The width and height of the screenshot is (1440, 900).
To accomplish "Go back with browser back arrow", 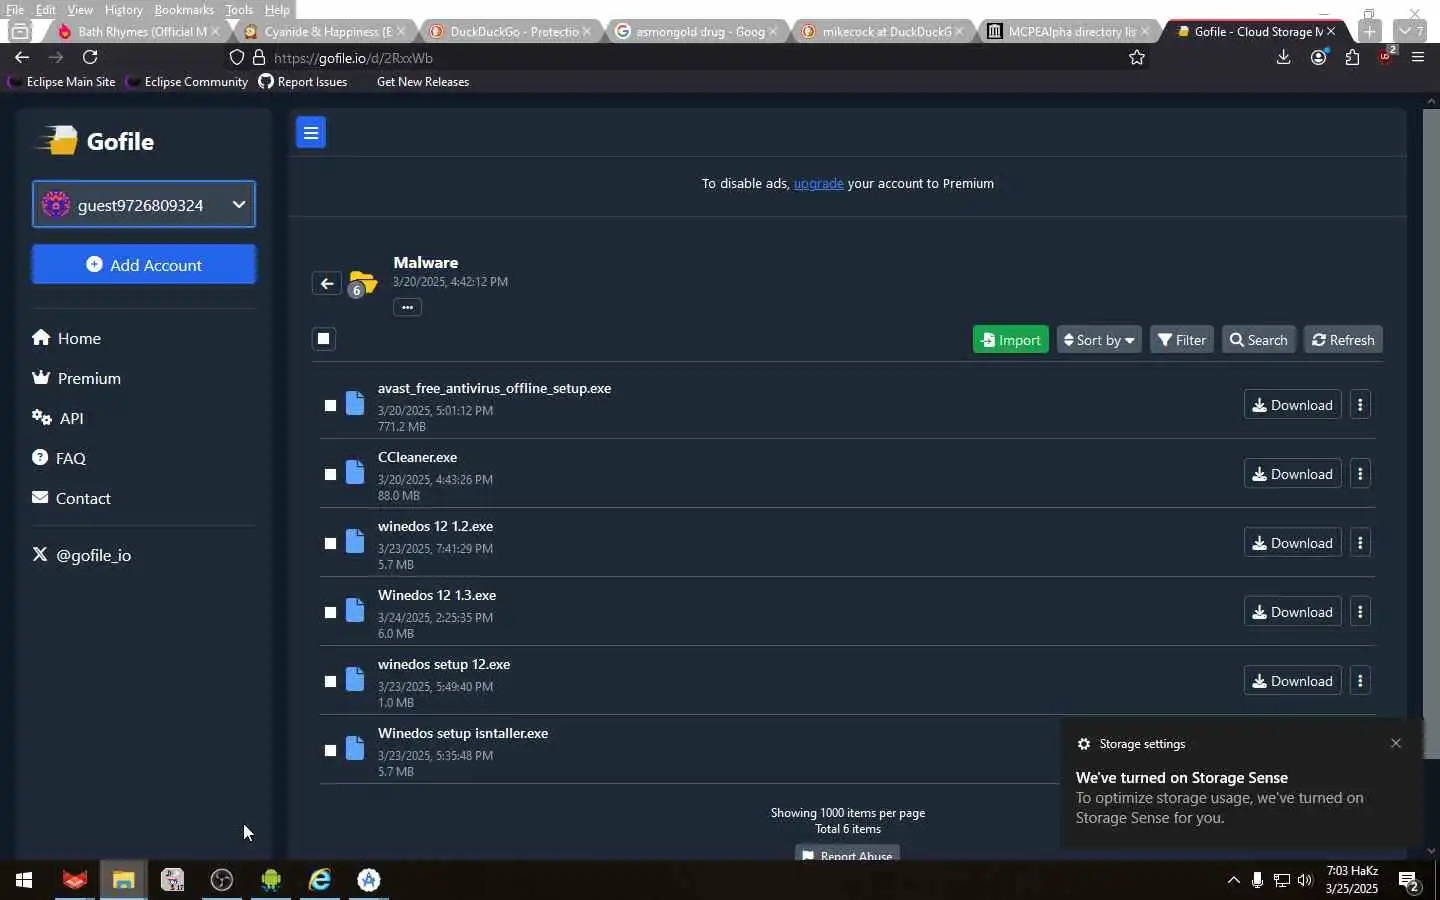I will coord(22,58).
